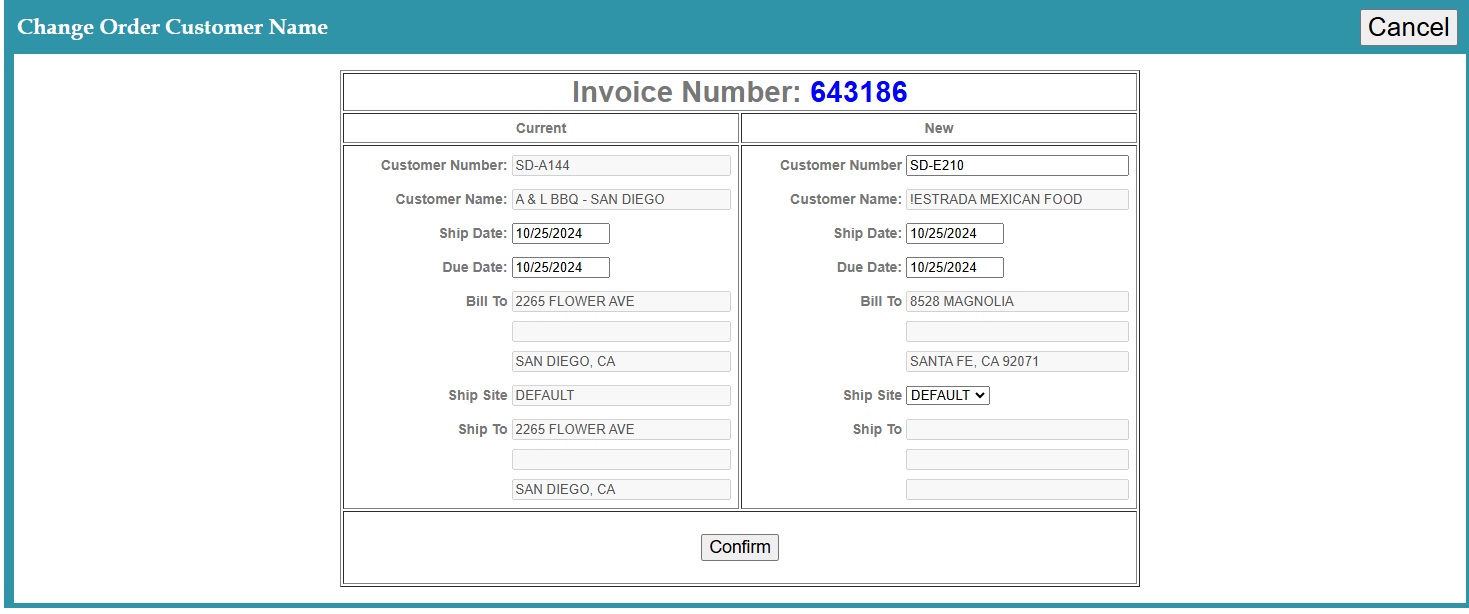Image resolution: width=1469 pixels, height=614 pixels.
Task: Click the Ship Date field under Current
Action: [560, 233]
